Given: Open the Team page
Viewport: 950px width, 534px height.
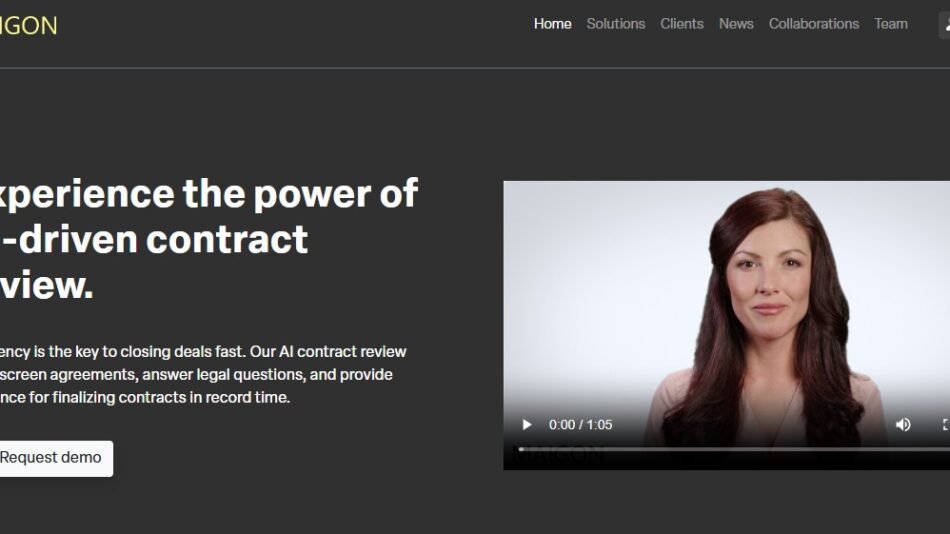Looking at the screenshot, I should click(891, 24).
